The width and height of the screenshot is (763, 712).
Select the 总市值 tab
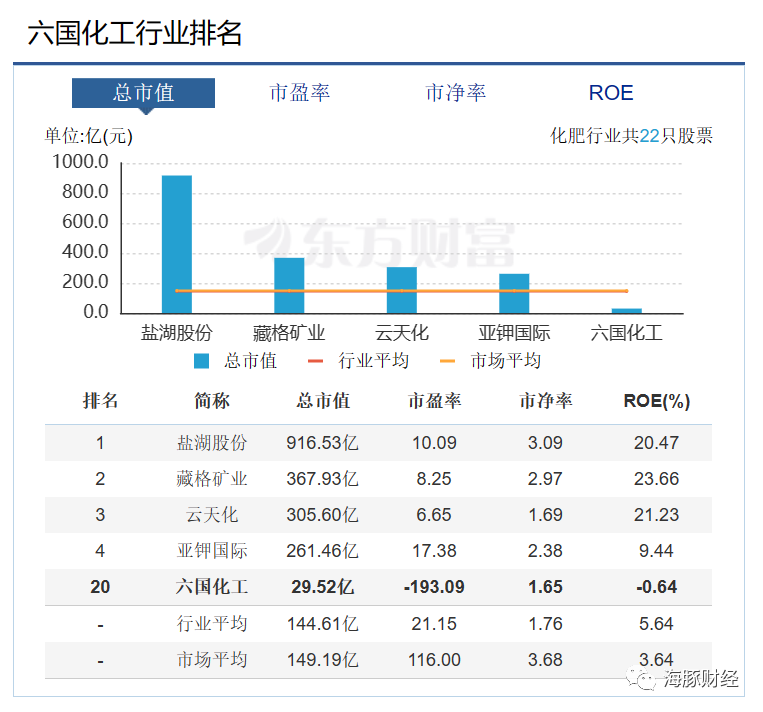pos(143,93)
